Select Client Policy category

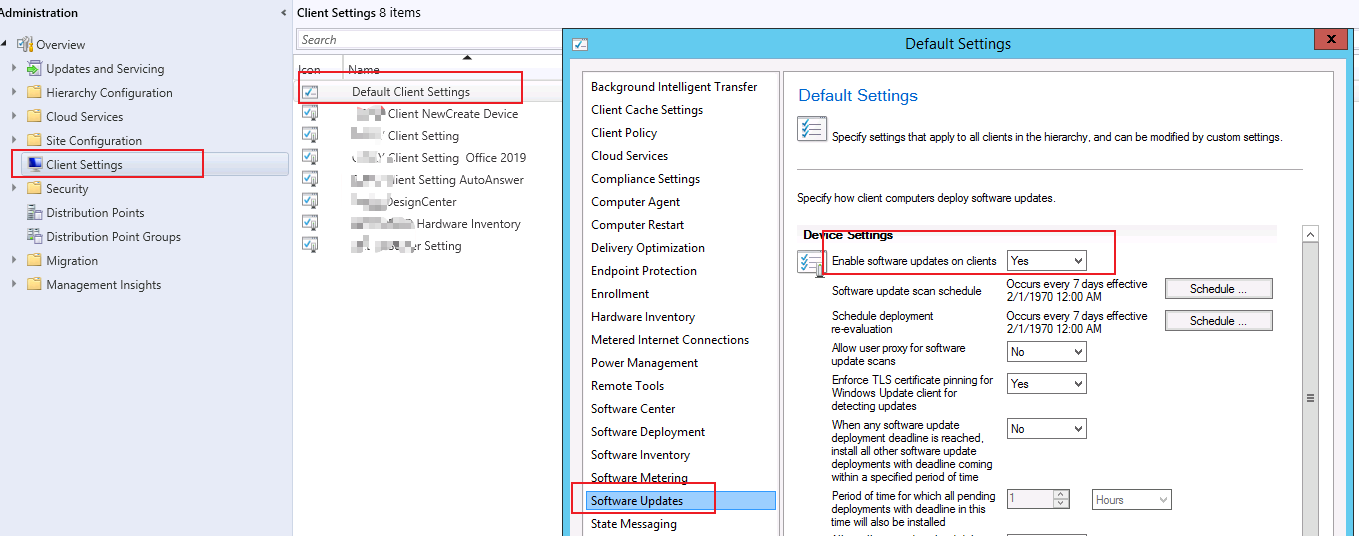624,133
